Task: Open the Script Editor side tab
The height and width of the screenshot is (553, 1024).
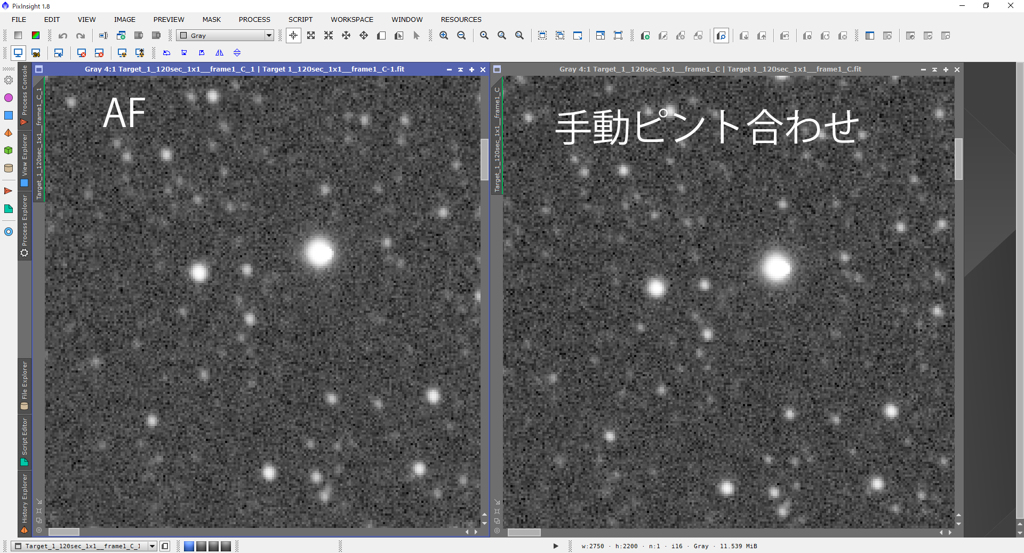Action: [x=24, y=441]
